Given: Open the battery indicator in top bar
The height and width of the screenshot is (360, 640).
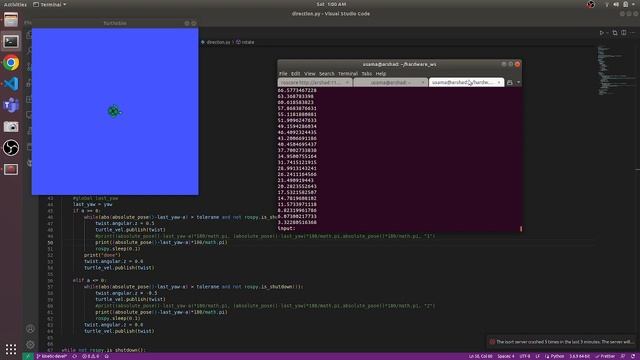Looking at the screenshot, I should point(625,4).
